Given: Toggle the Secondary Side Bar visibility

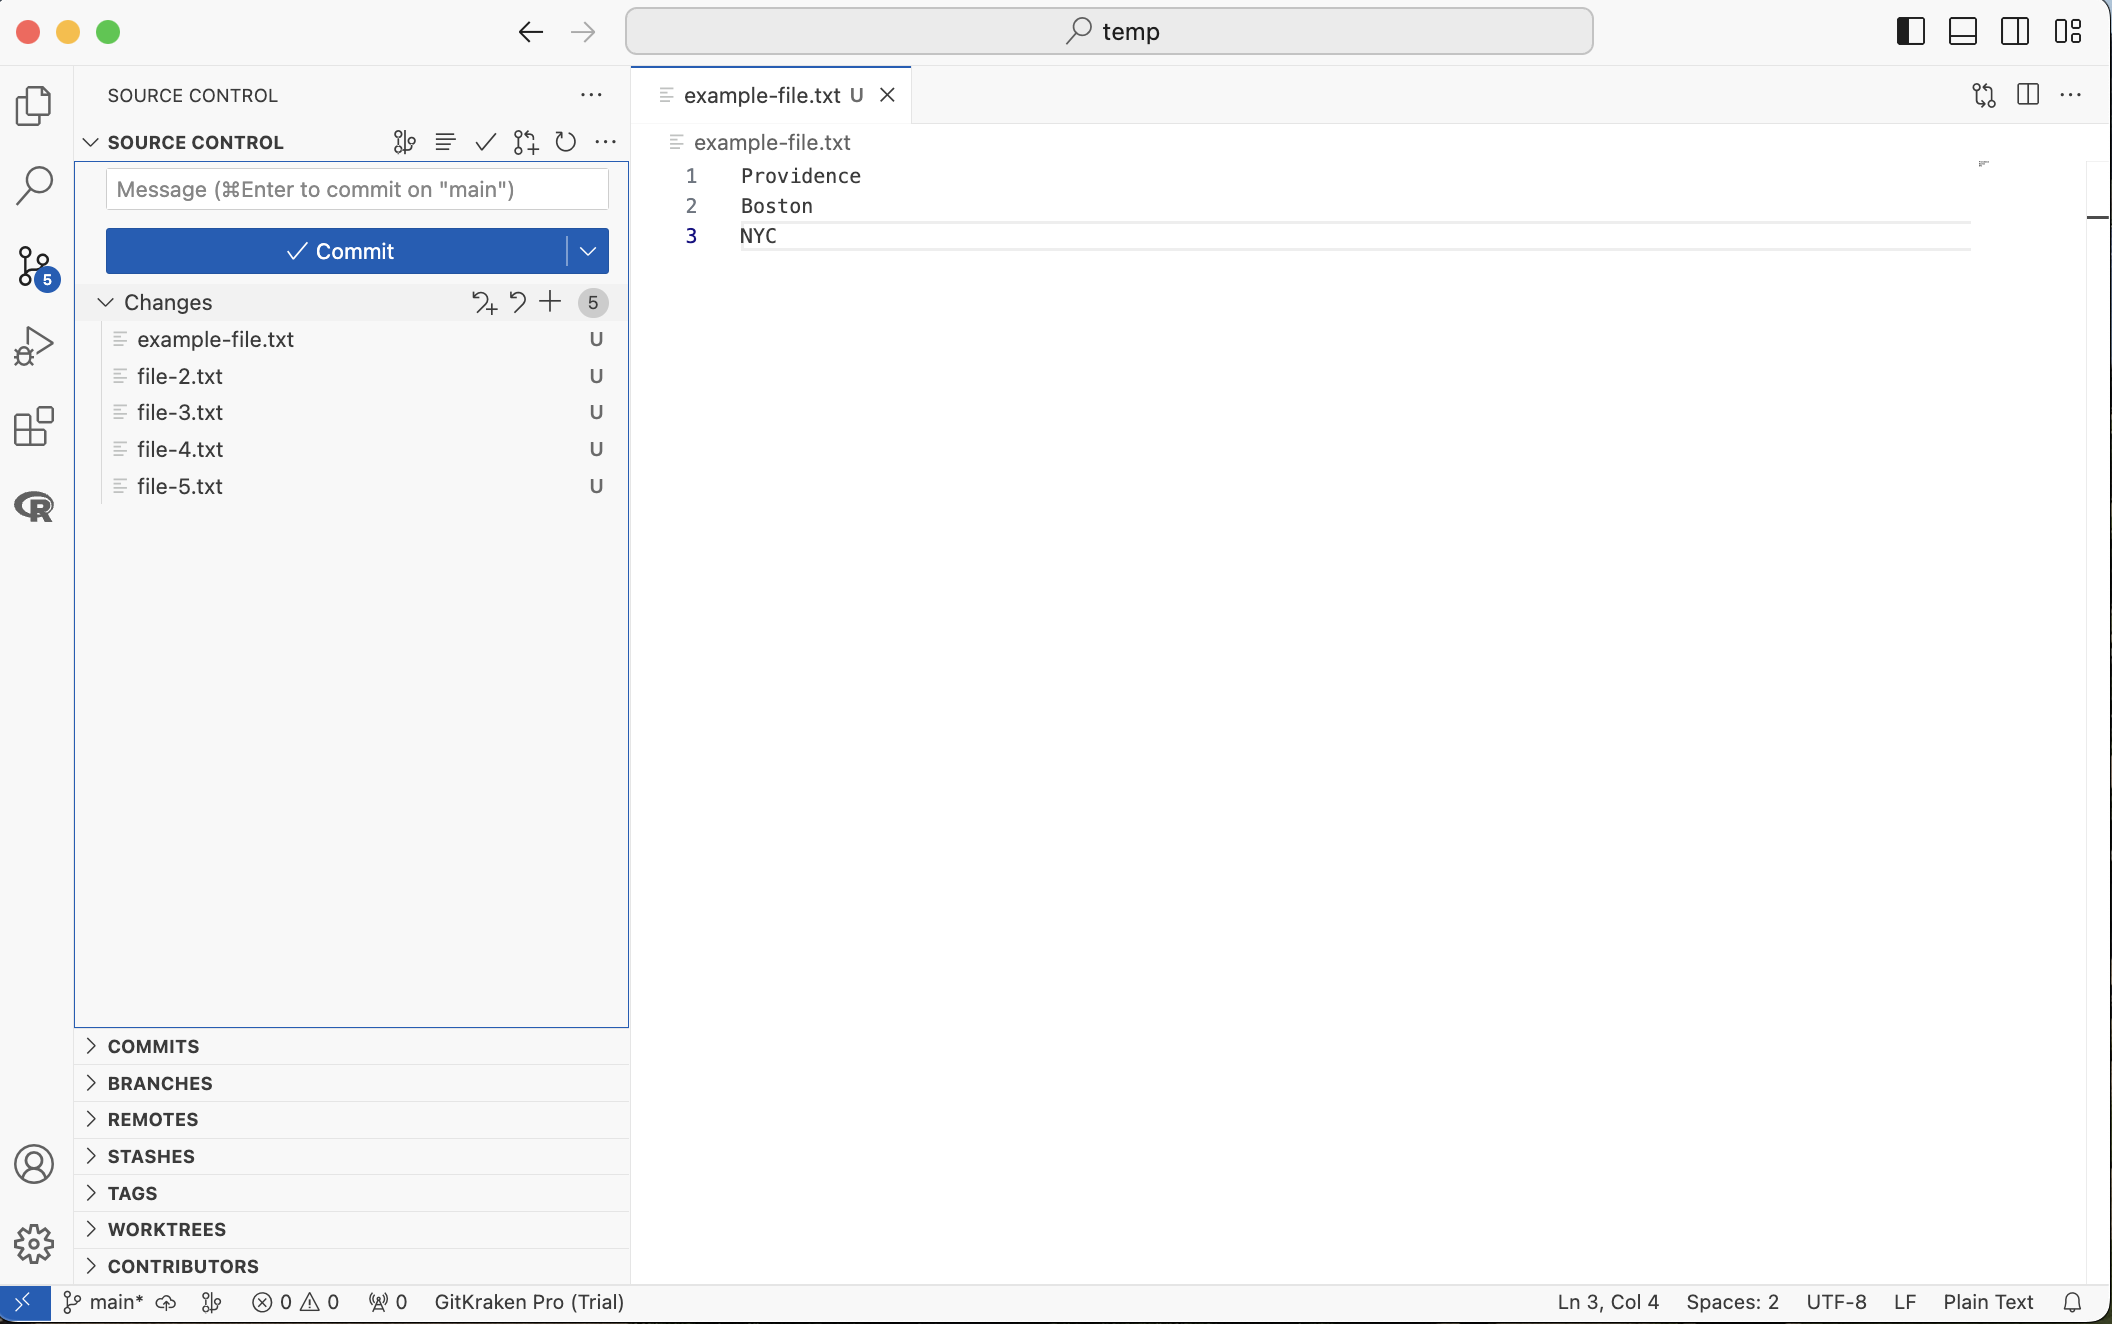Looking at the screenshot, I should click(x=2015, y=32).
